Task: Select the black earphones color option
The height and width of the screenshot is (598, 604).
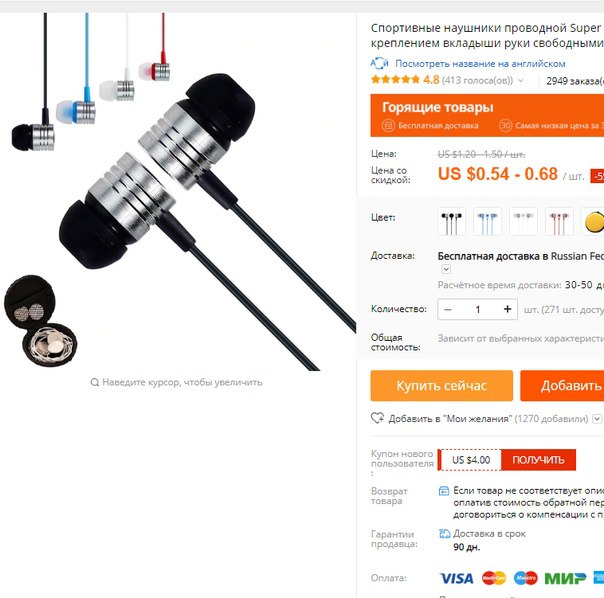Action: [x=451, y=222]
